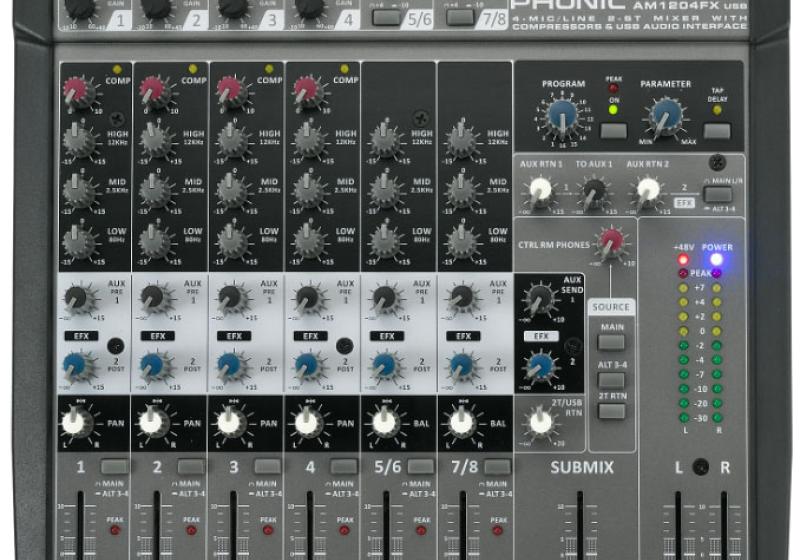
Task: Click the main L fader
Action: pos(678,525)
